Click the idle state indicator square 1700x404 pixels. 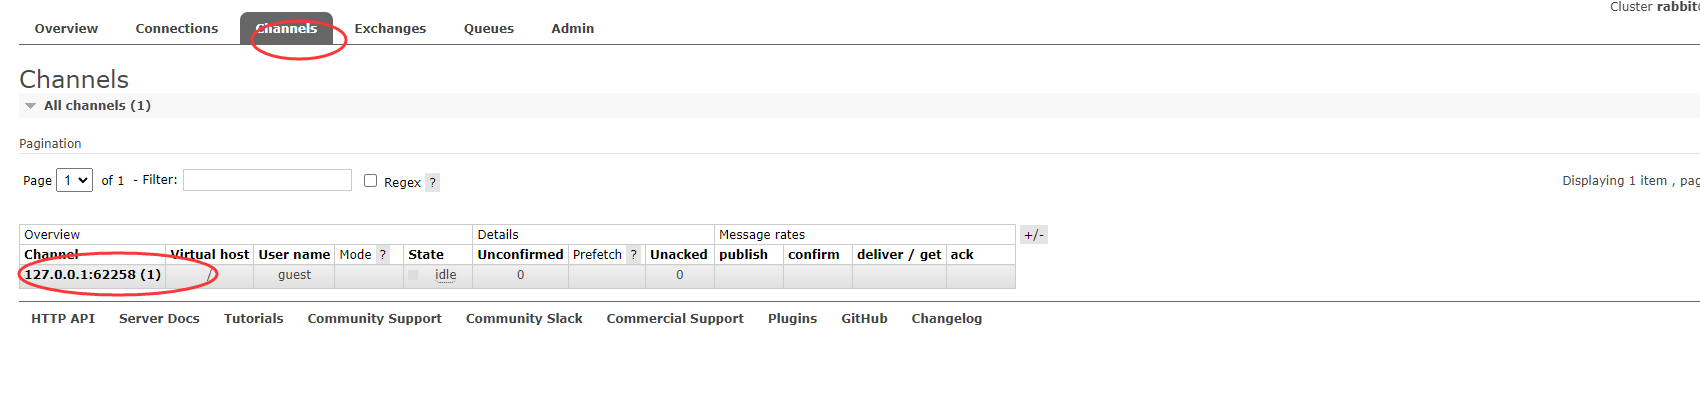click(413, 275)
